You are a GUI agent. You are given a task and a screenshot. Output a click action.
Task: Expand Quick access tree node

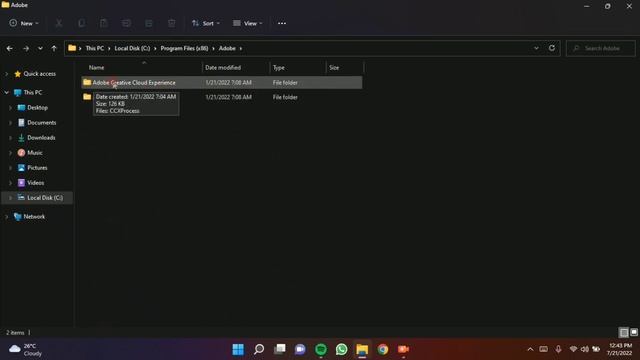[x=7, y=74]
